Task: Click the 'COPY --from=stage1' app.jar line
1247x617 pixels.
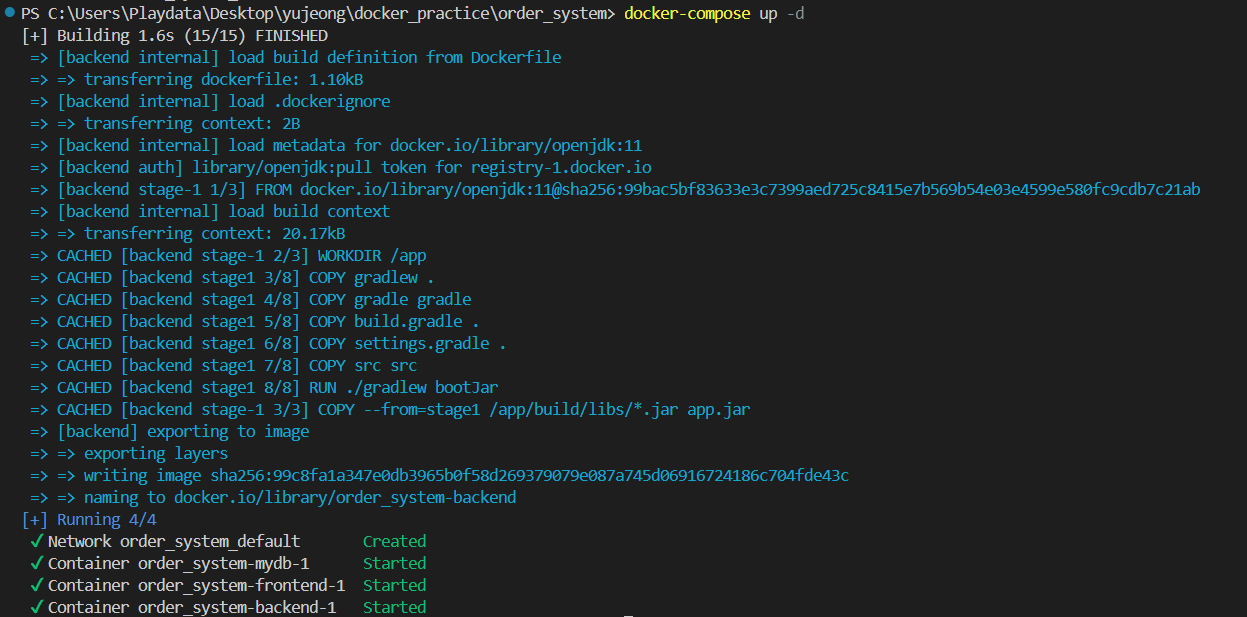Action: pyautogui.click(x=390, y=410)
